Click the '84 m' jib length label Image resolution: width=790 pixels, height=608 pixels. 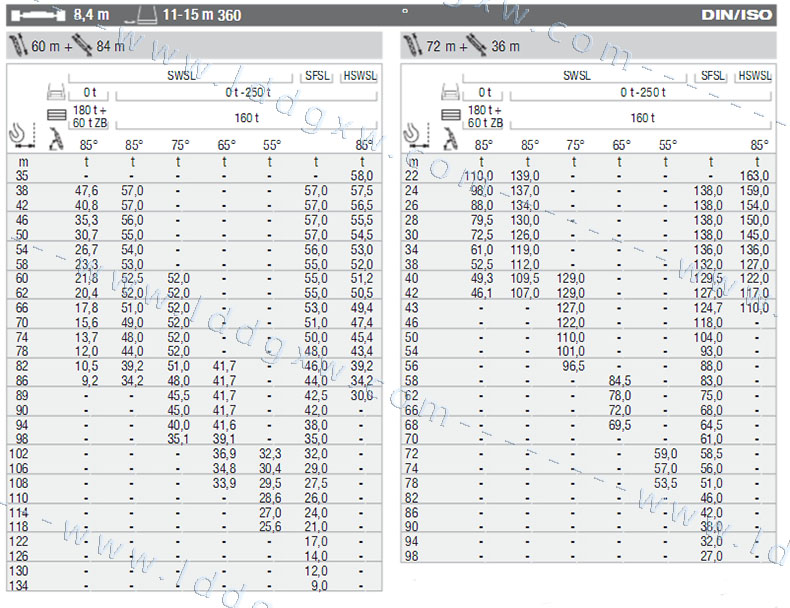point(110,46)
